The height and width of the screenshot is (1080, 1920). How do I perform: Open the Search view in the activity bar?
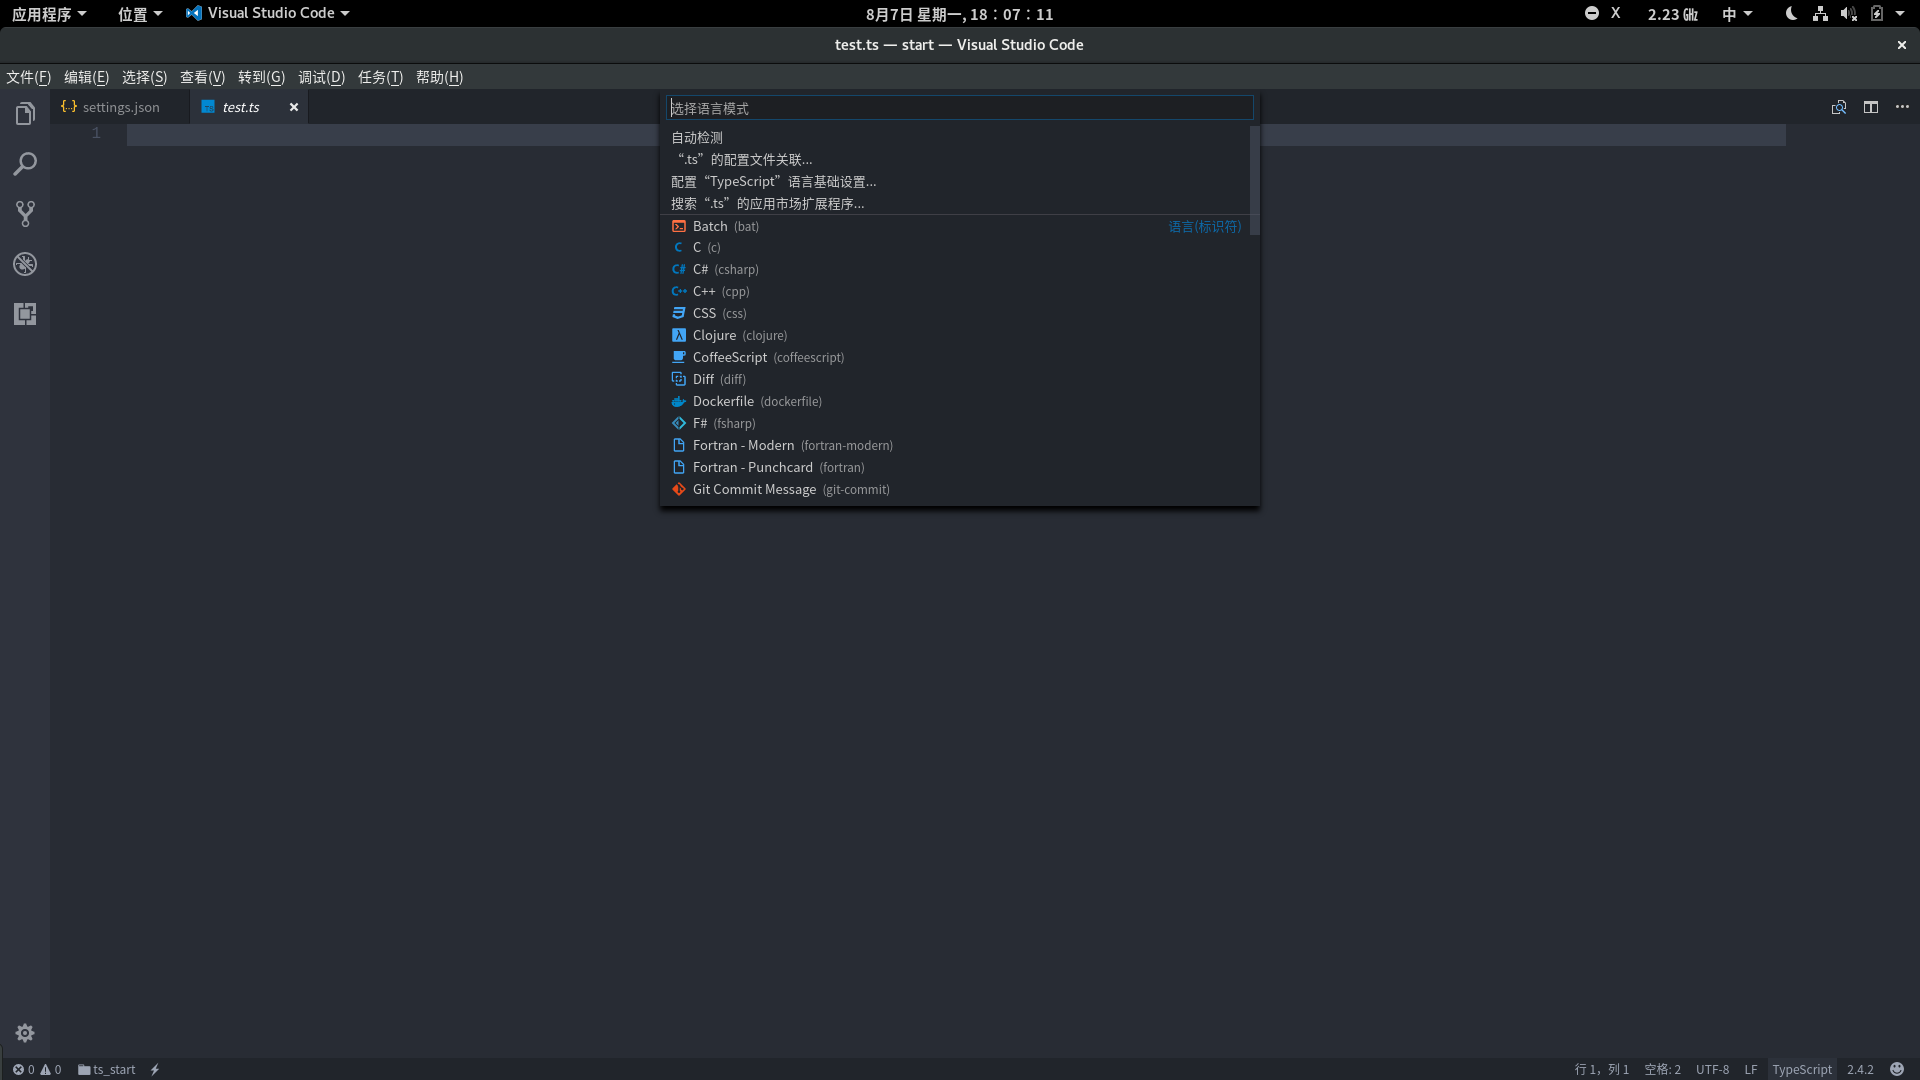[x=25, y=164]
